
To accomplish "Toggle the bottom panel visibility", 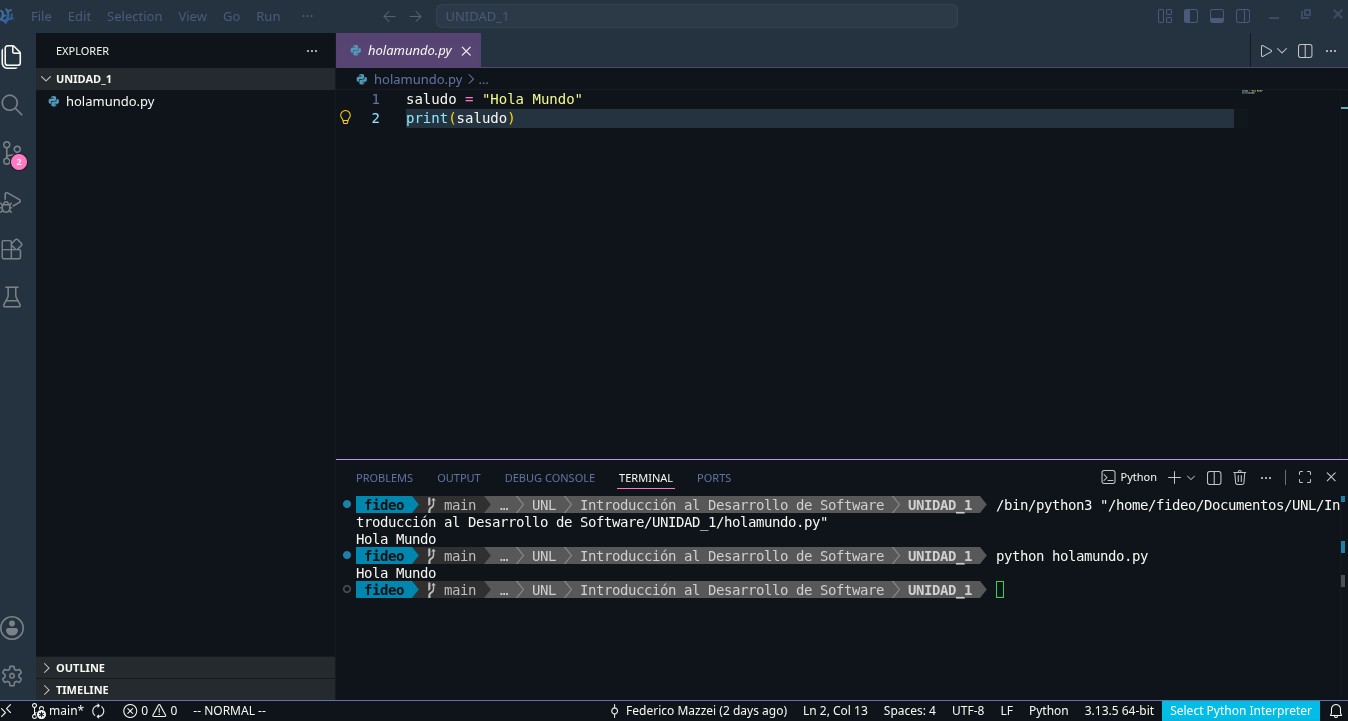I will (1217, 16).
